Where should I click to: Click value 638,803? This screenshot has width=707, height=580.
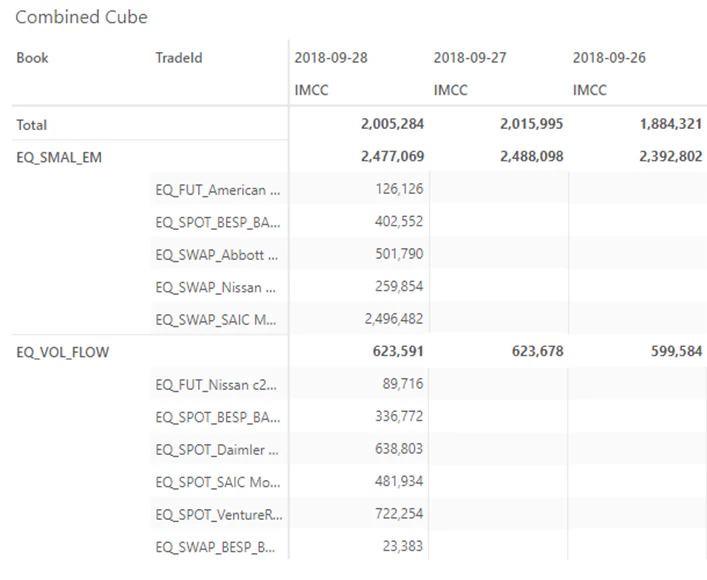click(x=399, y=448)
